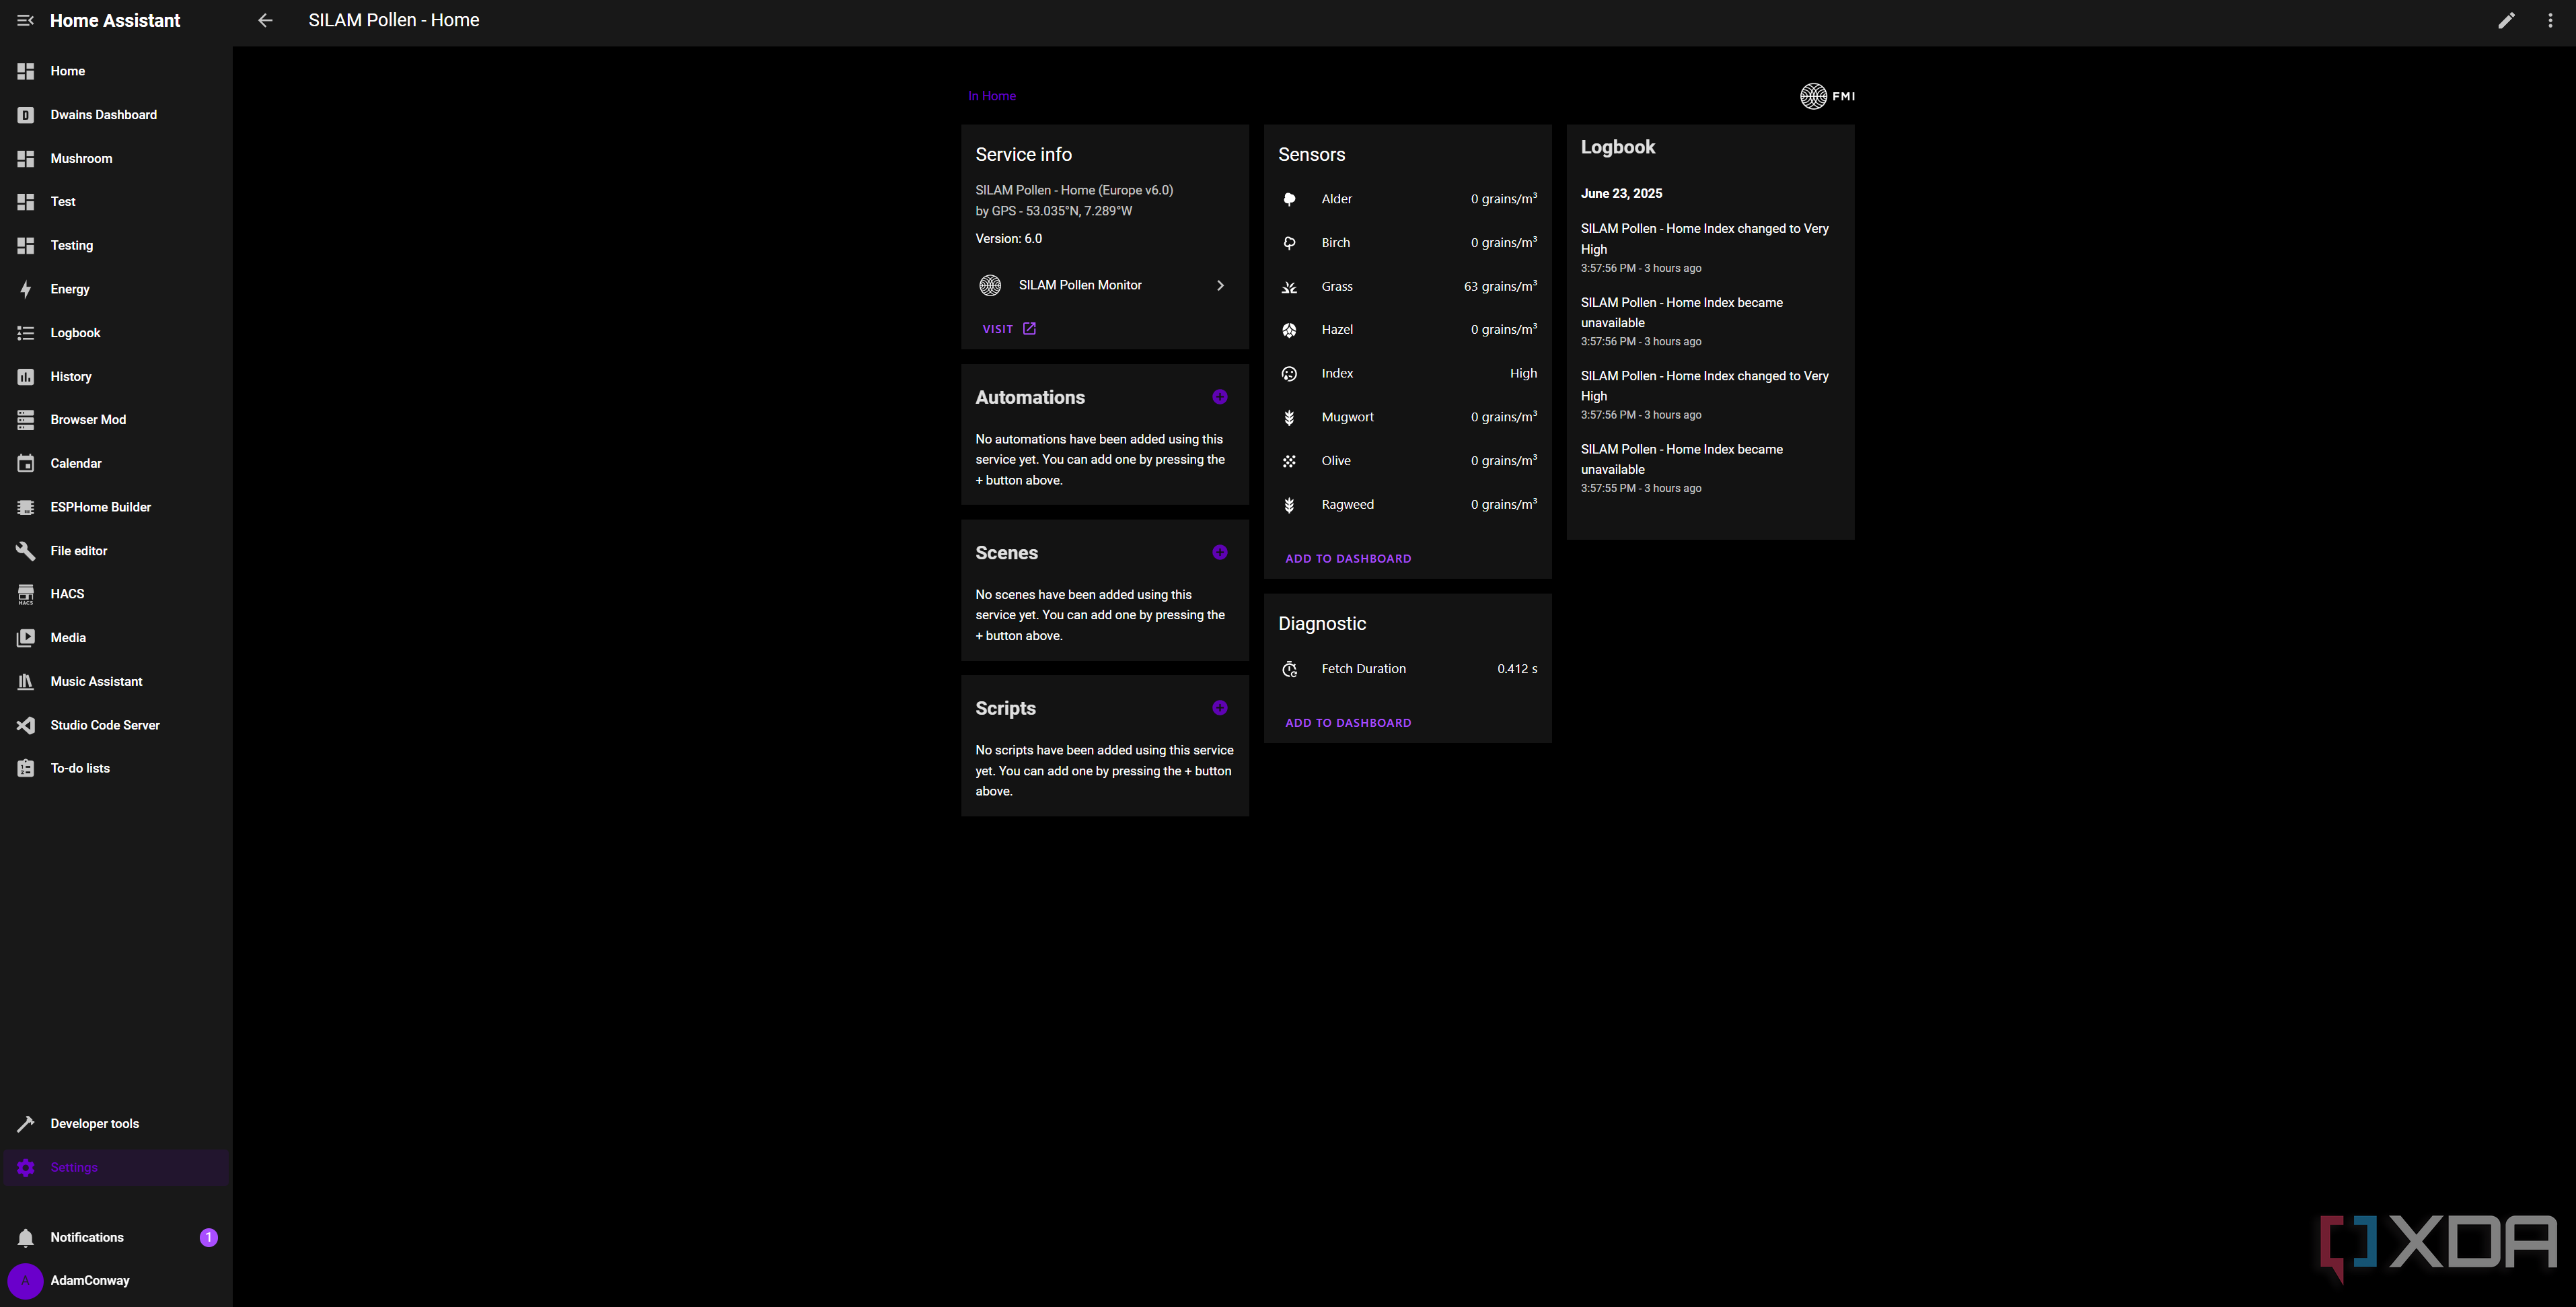
Task: Open the Grass pollen sensor row
Action: [1407, 286]
